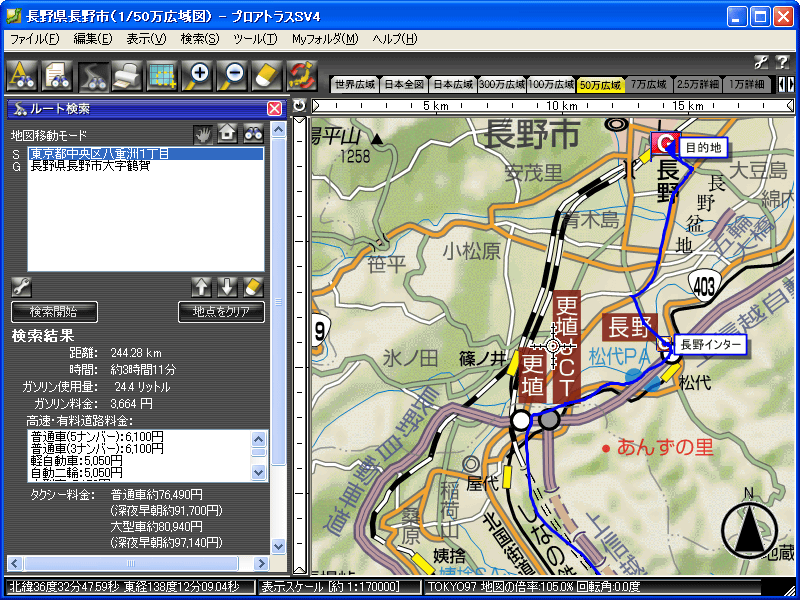Click the route panel vertical scrollbar thumb
This screenshot has height=600, width=800.
pyautogui.click(x=278, y=302)
